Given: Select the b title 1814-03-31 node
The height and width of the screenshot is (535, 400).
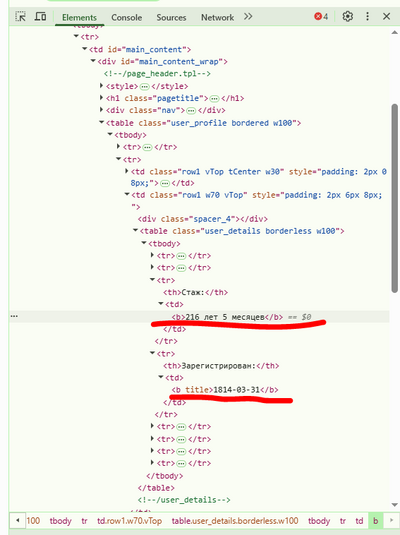Looking at the screenshot, I should [225, 390].
